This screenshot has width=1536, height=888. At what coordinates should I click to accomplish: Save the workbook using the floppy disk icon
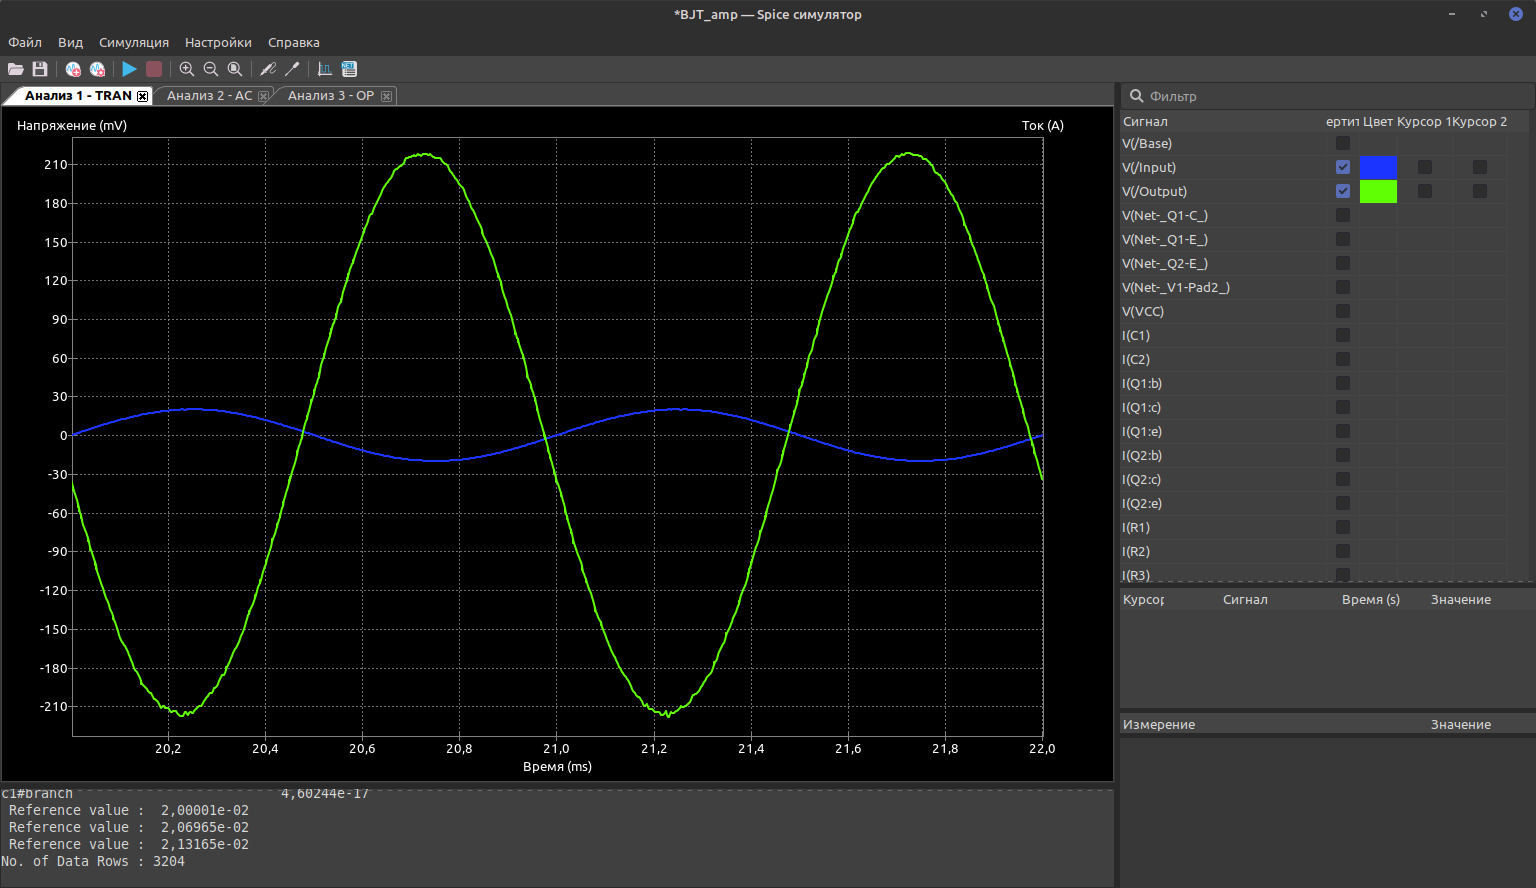(40, 69)
